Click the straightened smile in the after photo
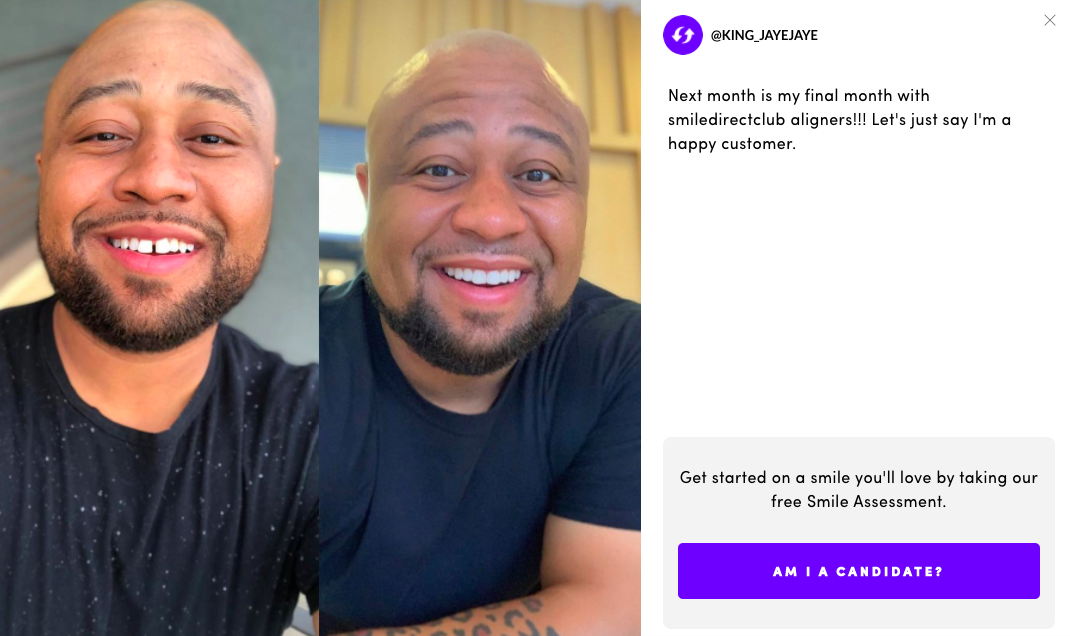The width and height of the screenshot is (1070, 636). [482, 276]
